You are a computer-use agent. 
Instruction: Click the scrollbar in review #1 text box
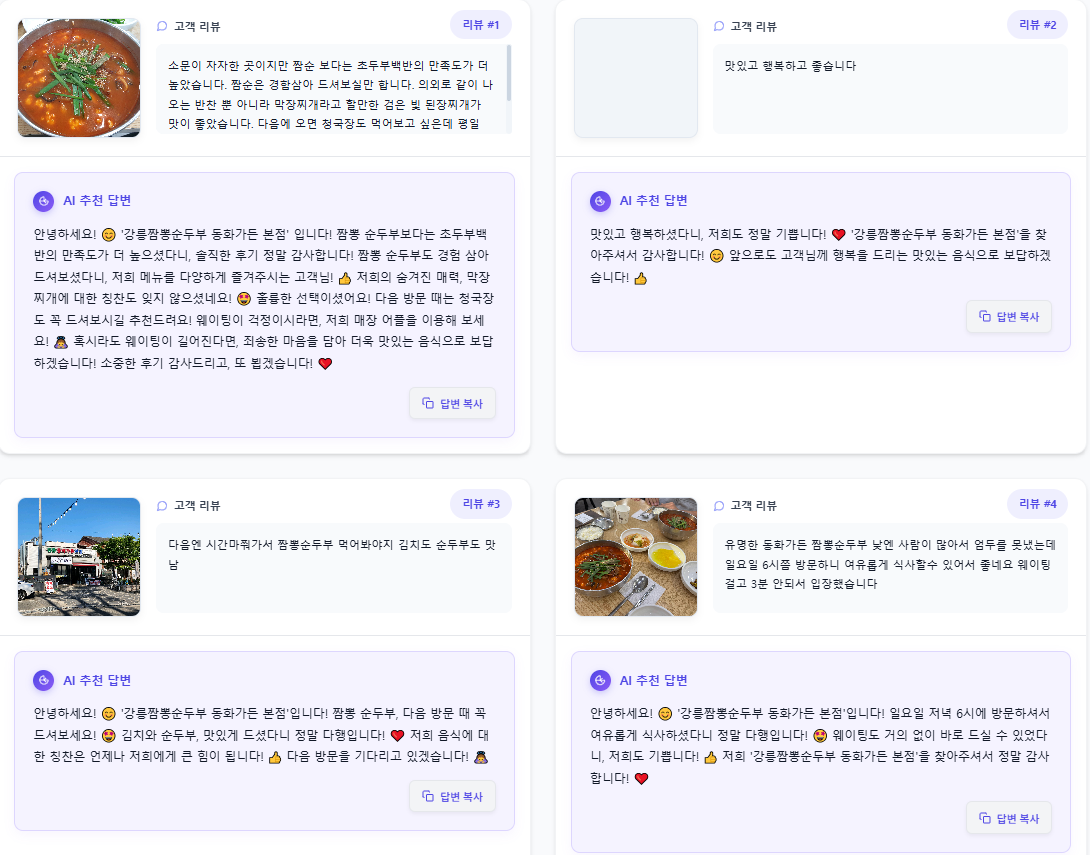coord(509,73)
